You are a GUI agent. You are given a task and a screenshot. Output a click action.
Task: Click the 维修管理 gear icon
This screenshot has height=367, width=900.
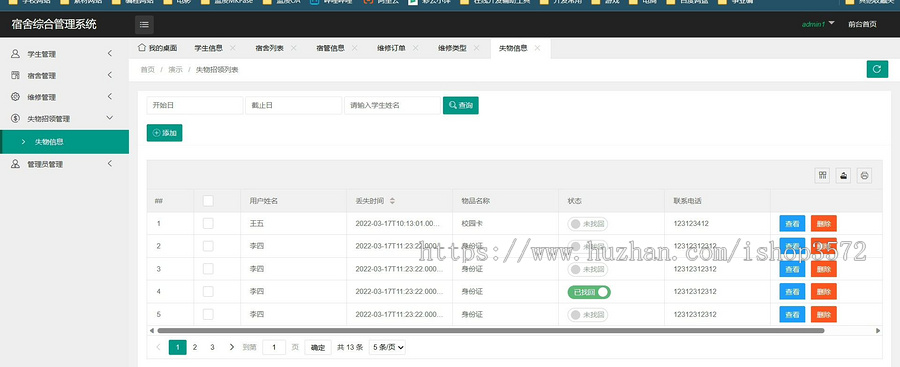(x=15, y=96)
